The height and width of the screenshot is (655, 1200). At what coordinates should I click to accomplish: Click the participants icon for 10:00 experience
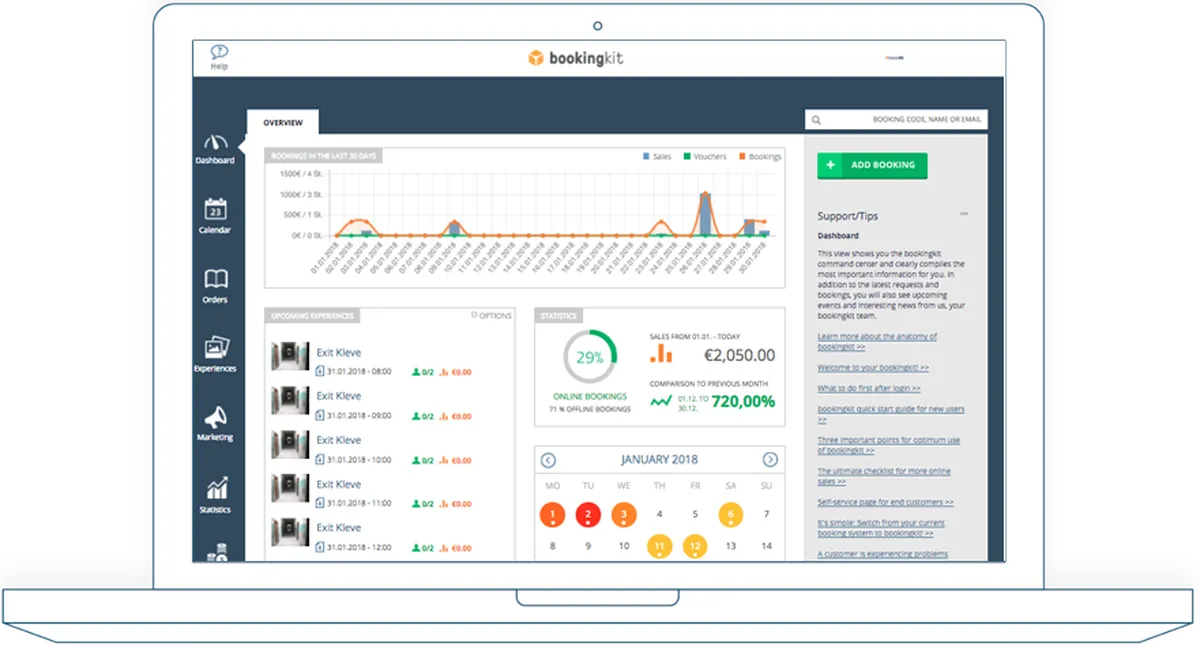point(416,459)
